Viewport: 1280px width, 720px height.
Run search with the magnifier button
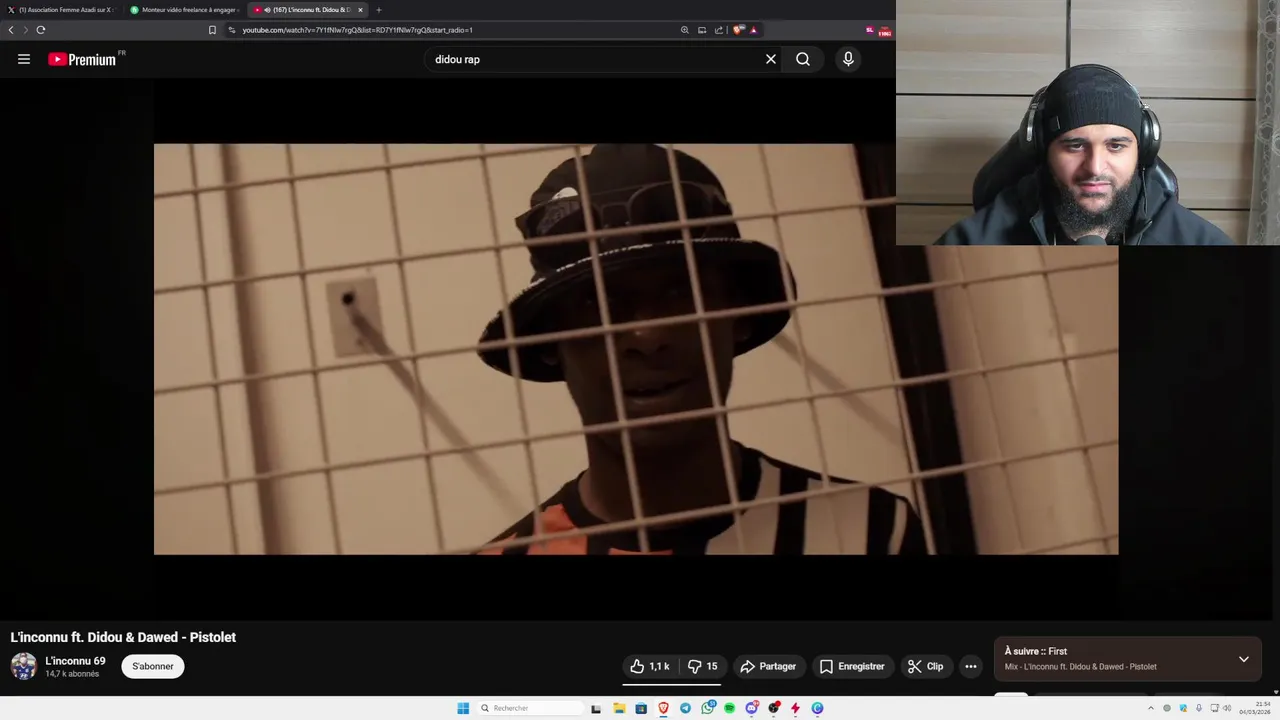click(x=803, y=59)
